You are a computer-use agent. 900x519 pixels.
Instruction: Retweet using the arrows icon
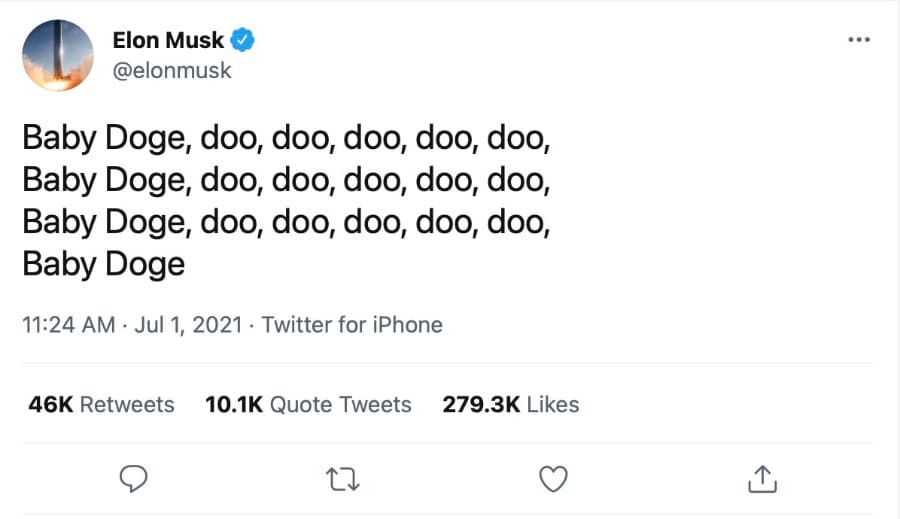pos(343,479)
